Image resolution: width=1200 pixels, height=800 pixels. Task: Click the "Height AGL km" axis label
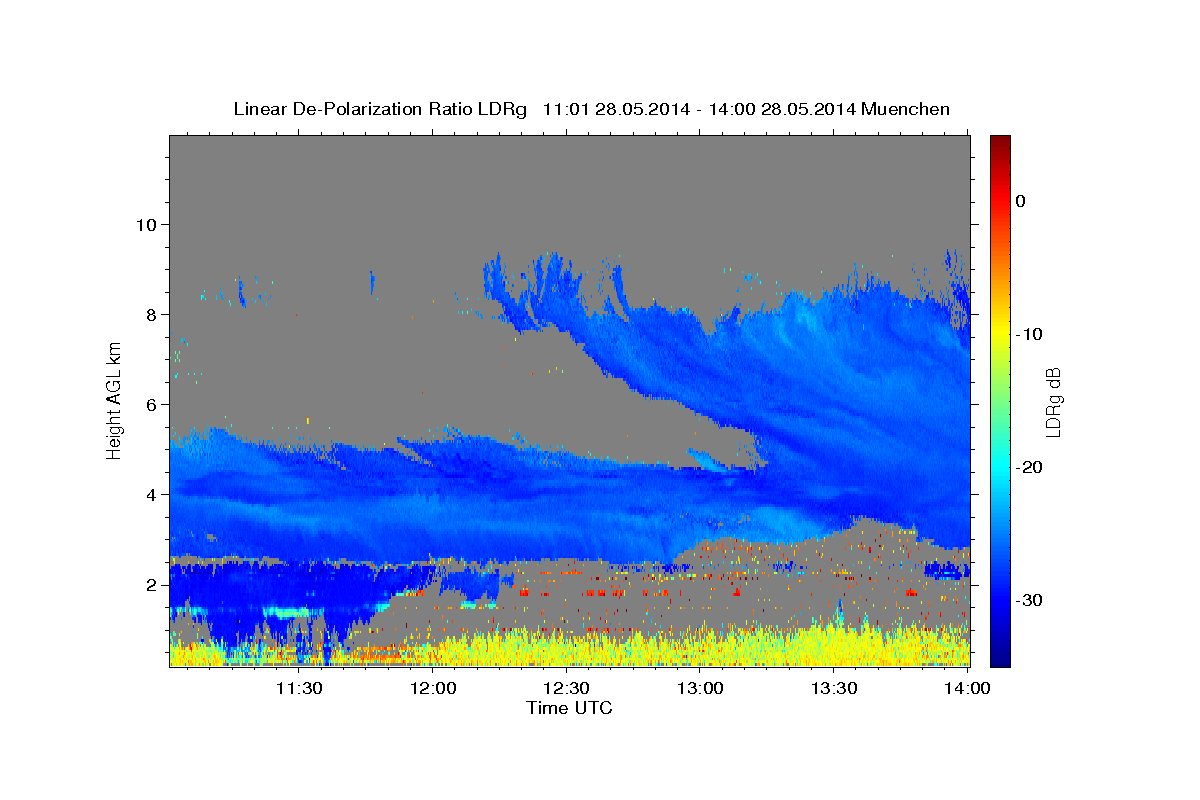[x=115, y=400]
